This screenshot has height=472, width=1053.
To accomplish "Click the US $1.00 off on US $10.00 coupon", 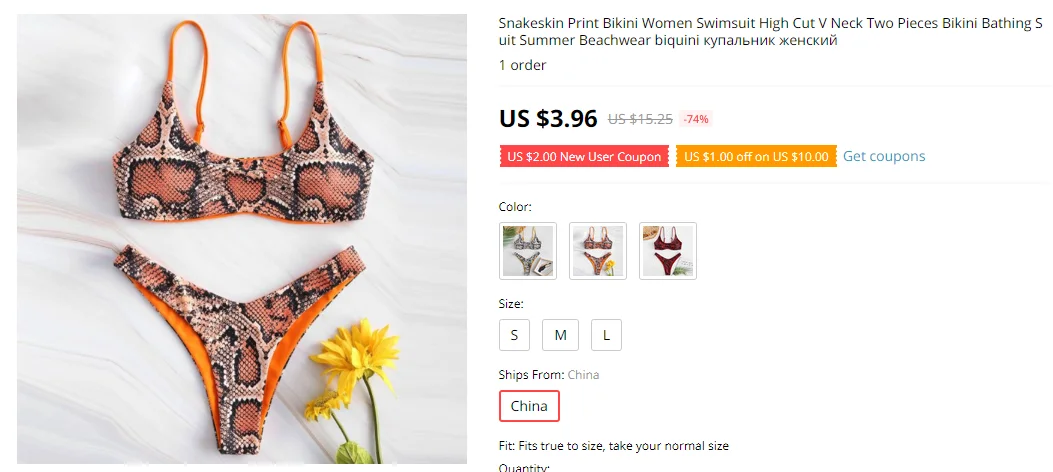I will pyautogui.click(x=756, y=156).
